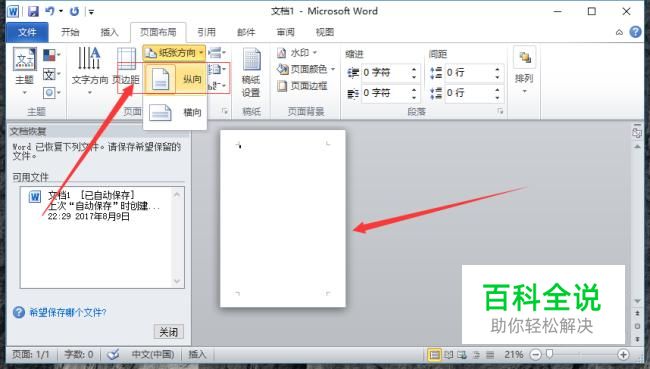Viewport: 650px width, 369px height.
Task: Toggle the 纸张方向 orientation dropdown
Action: [174, 53]
